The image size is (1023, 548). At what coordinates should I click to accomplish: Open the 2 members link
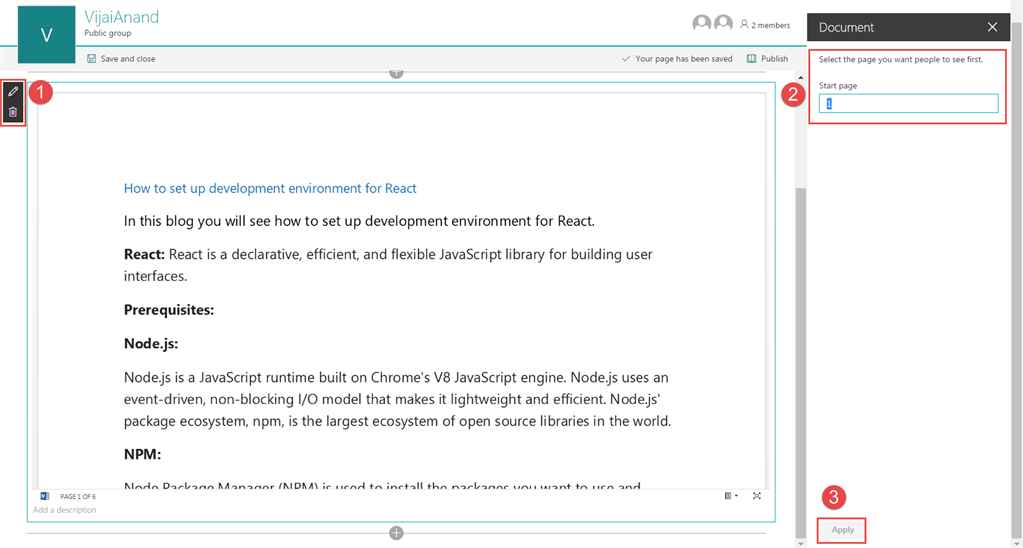point(765,25)
